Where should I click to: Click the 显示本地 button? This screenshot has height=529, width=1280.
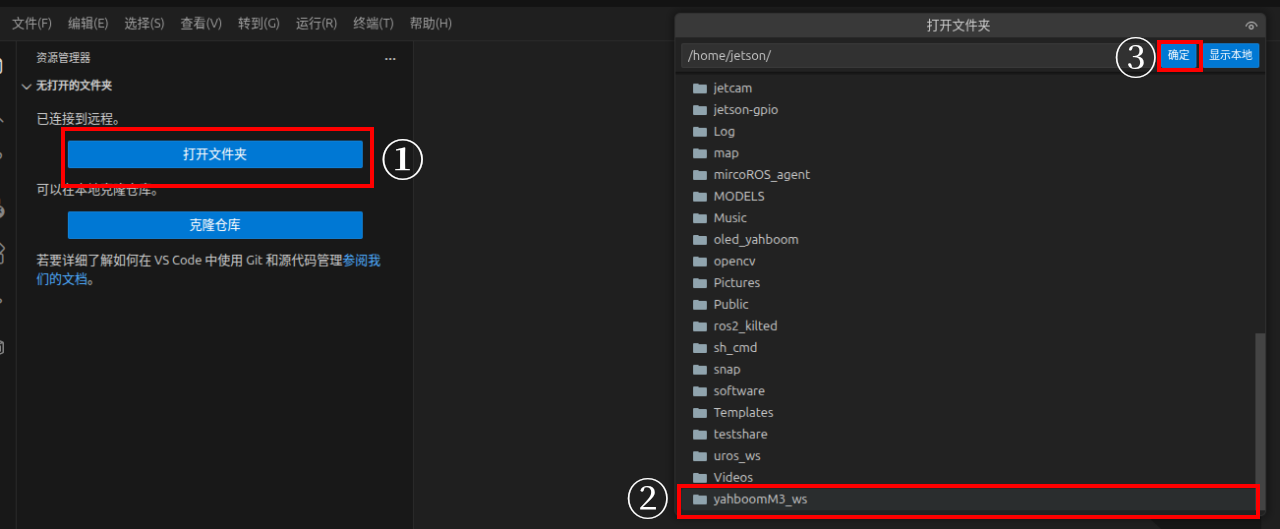point(1230,56)
